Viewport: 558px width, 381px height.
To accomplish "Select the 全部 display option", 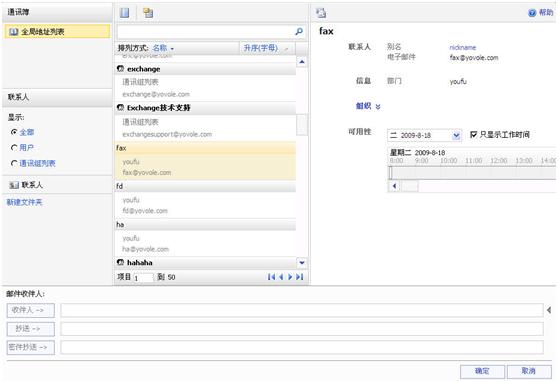I will [14, 132].
